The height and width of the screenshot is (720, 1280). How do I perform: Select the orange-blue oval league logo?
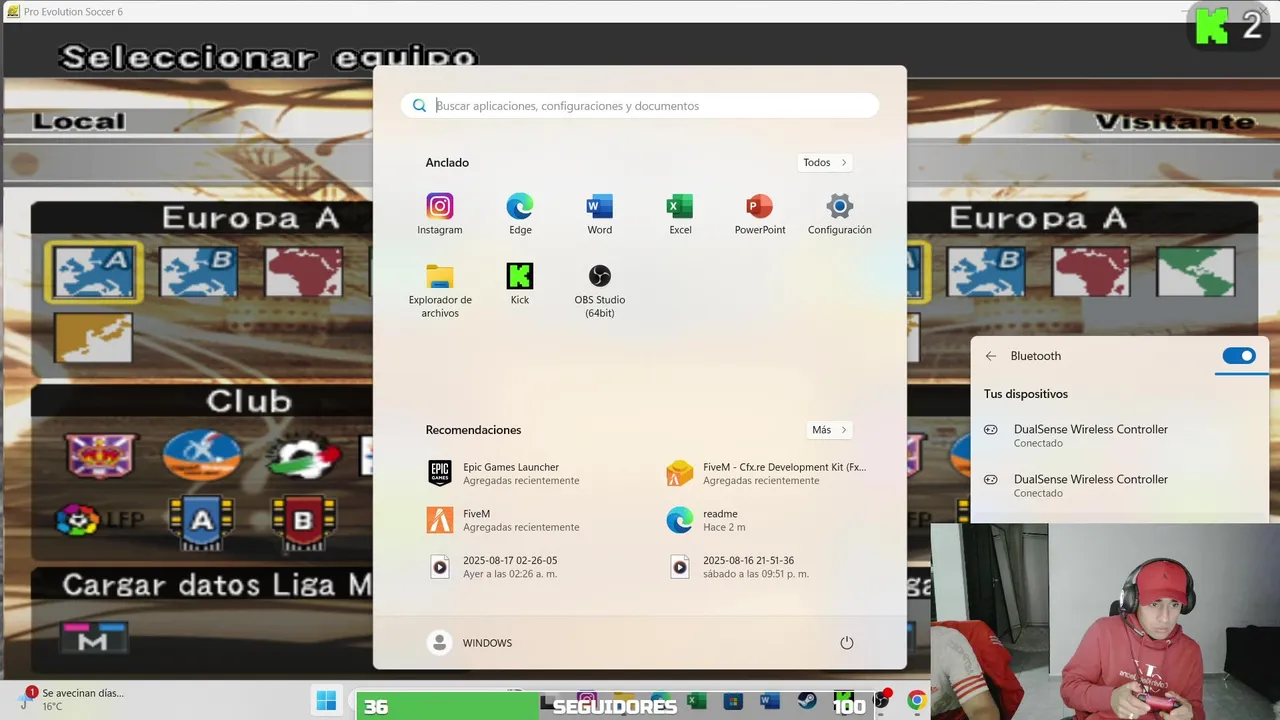(203, 455)
